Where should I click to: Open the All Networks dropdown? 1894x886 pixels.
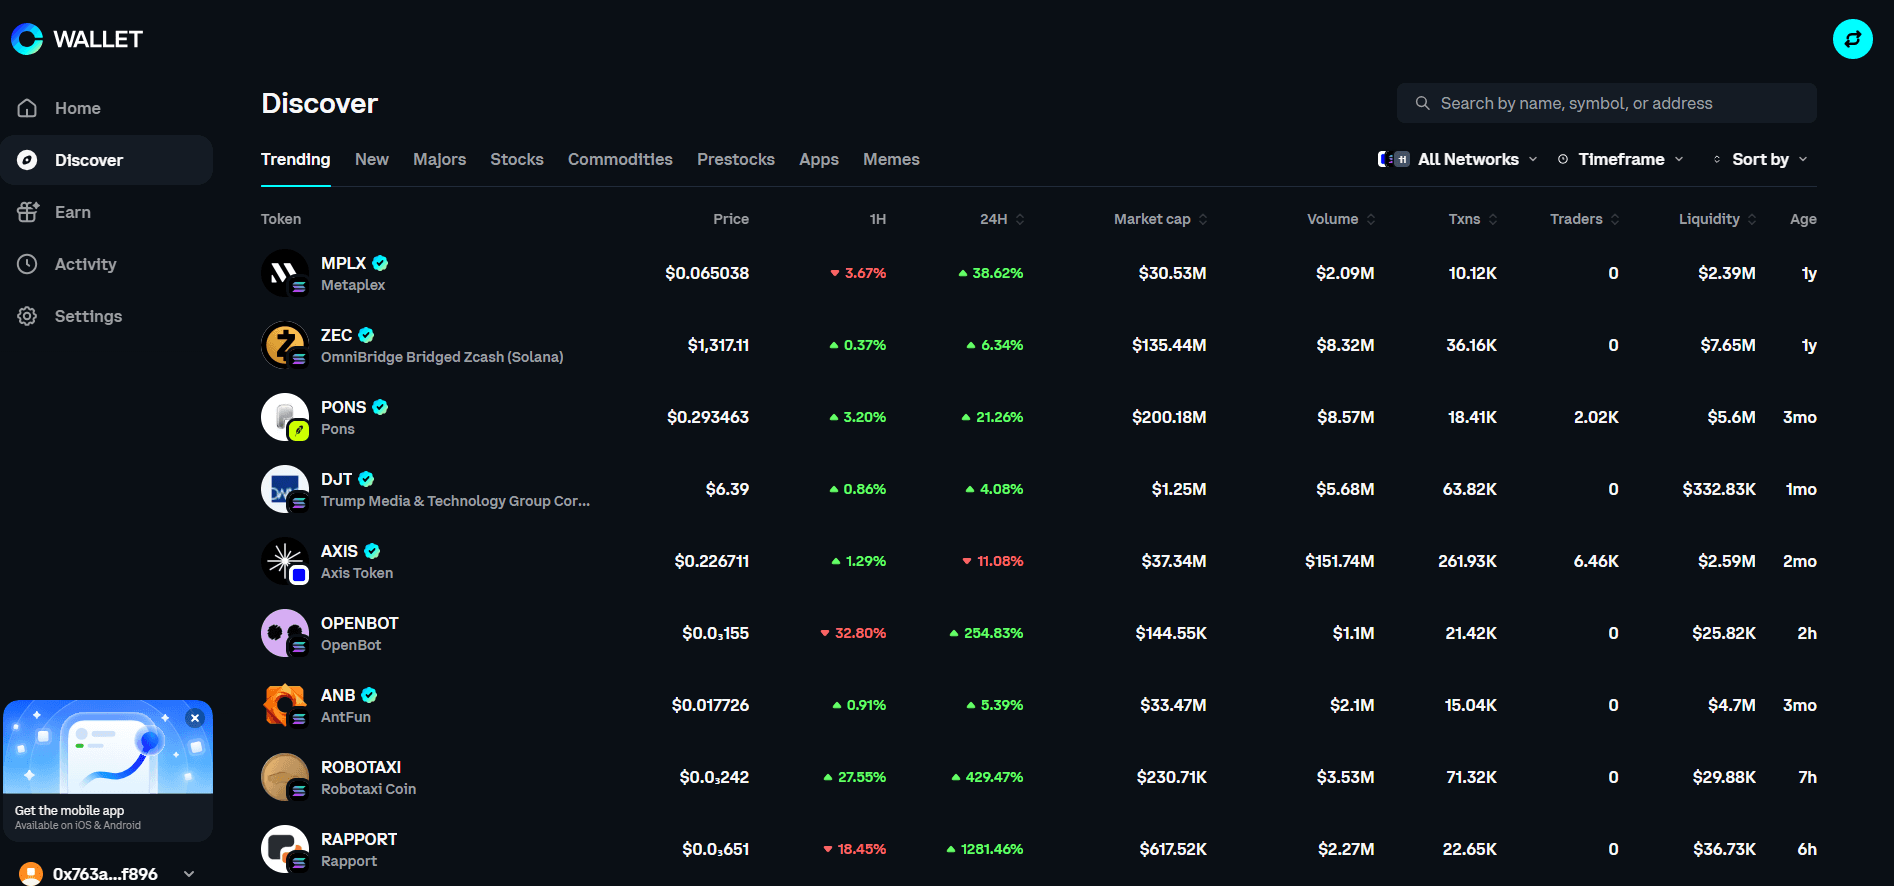pyautogui.click(x=1457, y=159)
